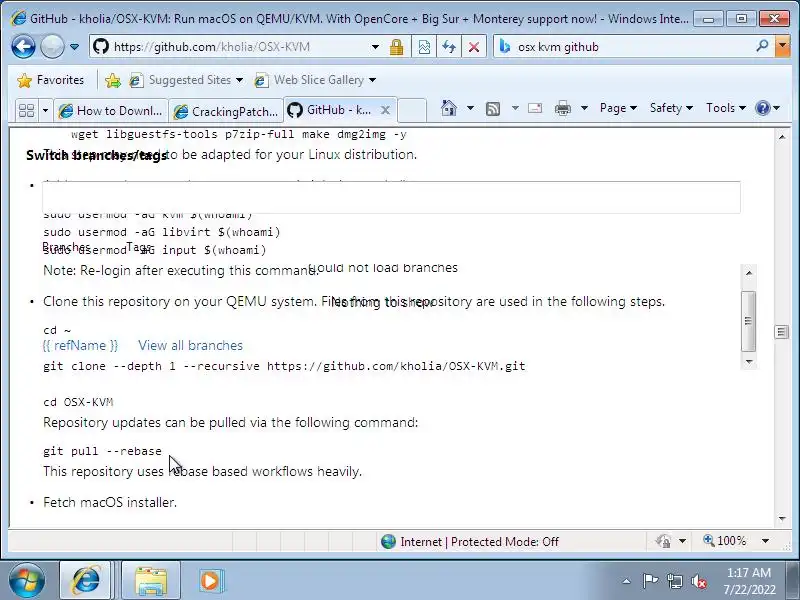Open Windows Media Player taskbar icon
Viewport: 800px width, 600px height.
pos(210,581)
